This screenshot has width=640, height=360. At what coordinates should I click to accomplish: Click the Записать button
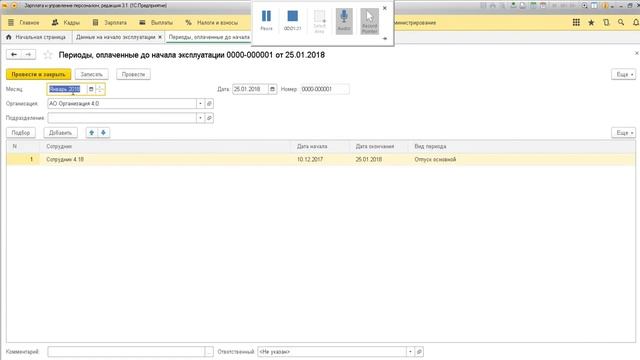tap(91, 74)
